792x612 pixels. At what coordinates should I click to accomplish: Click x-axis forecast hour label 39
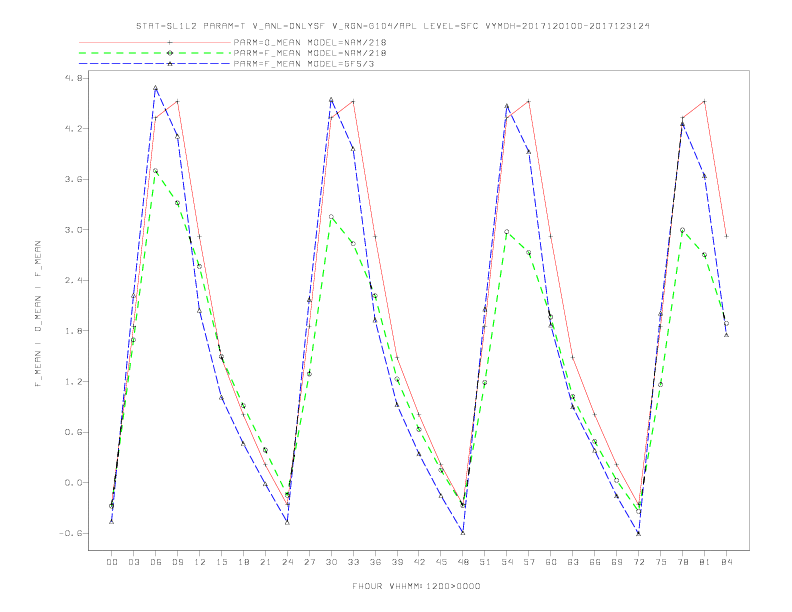397,562
